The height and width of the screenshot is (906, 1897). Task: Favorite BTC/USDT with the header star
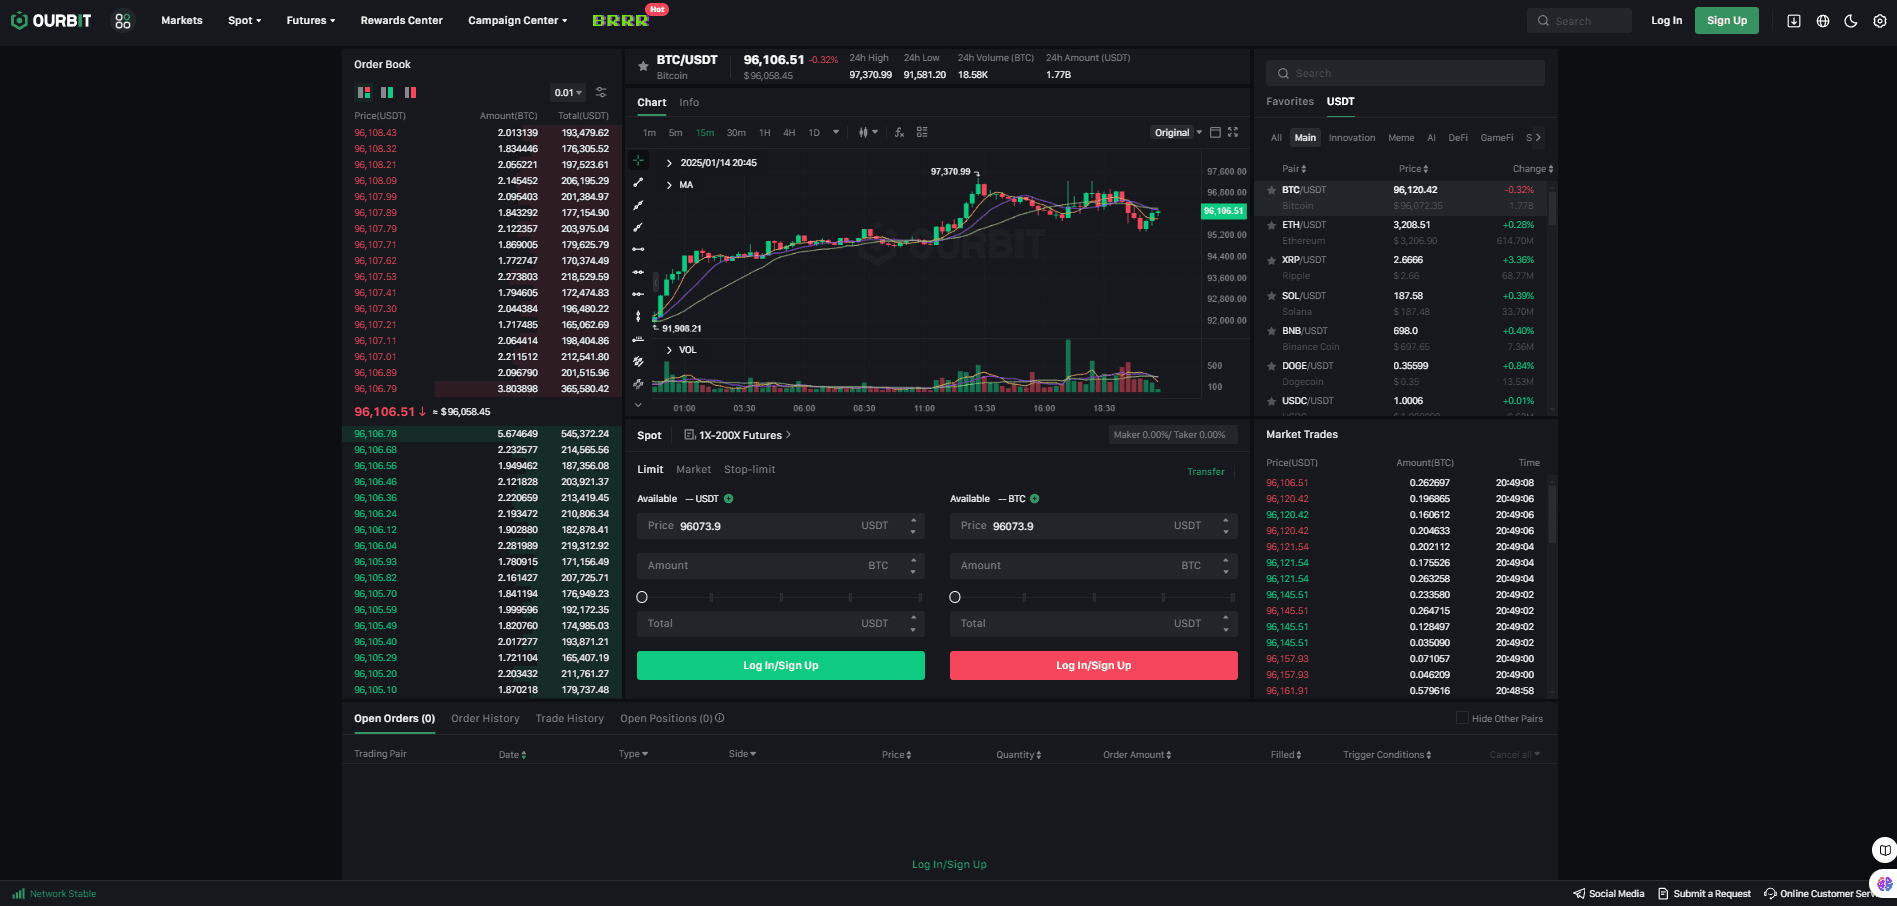point(643,66)
